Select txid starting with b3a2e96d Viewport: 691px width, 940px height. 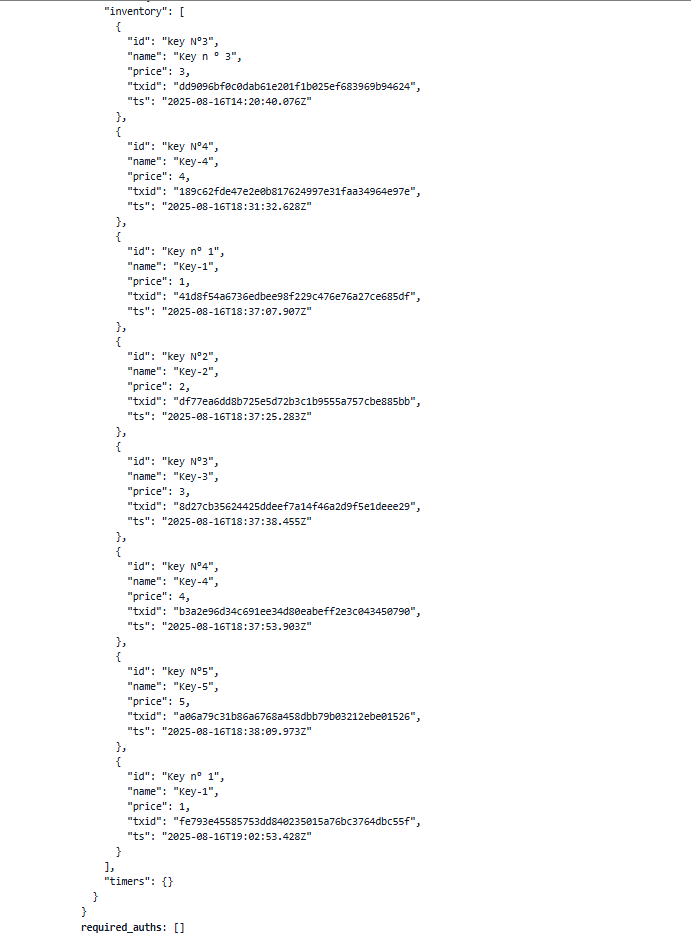[294, 611]
